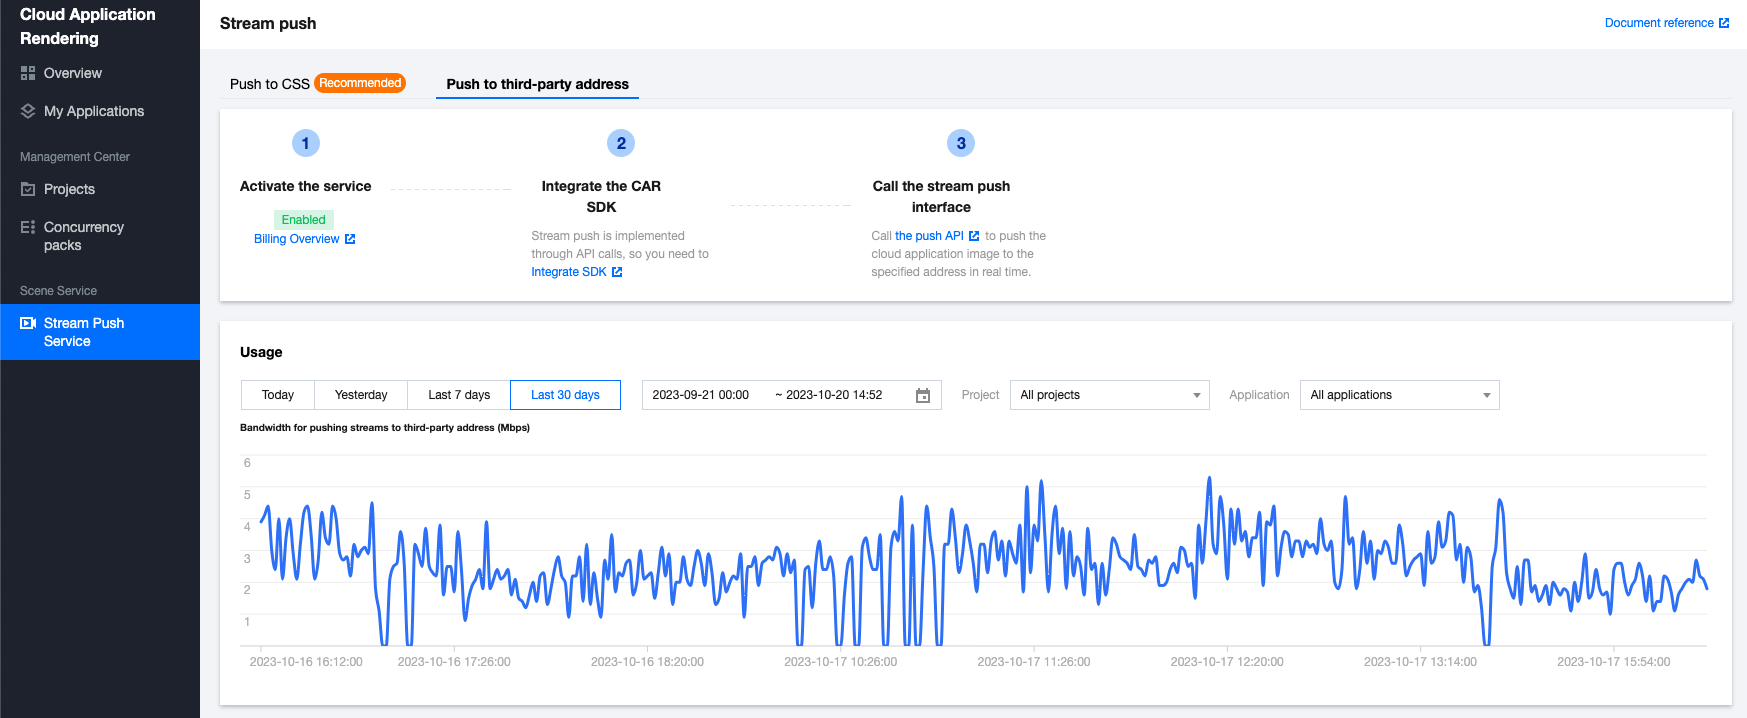This screenshot has width=1747, height=718.
Task: Select the Yesterday time range
Action: pos(361,395)
